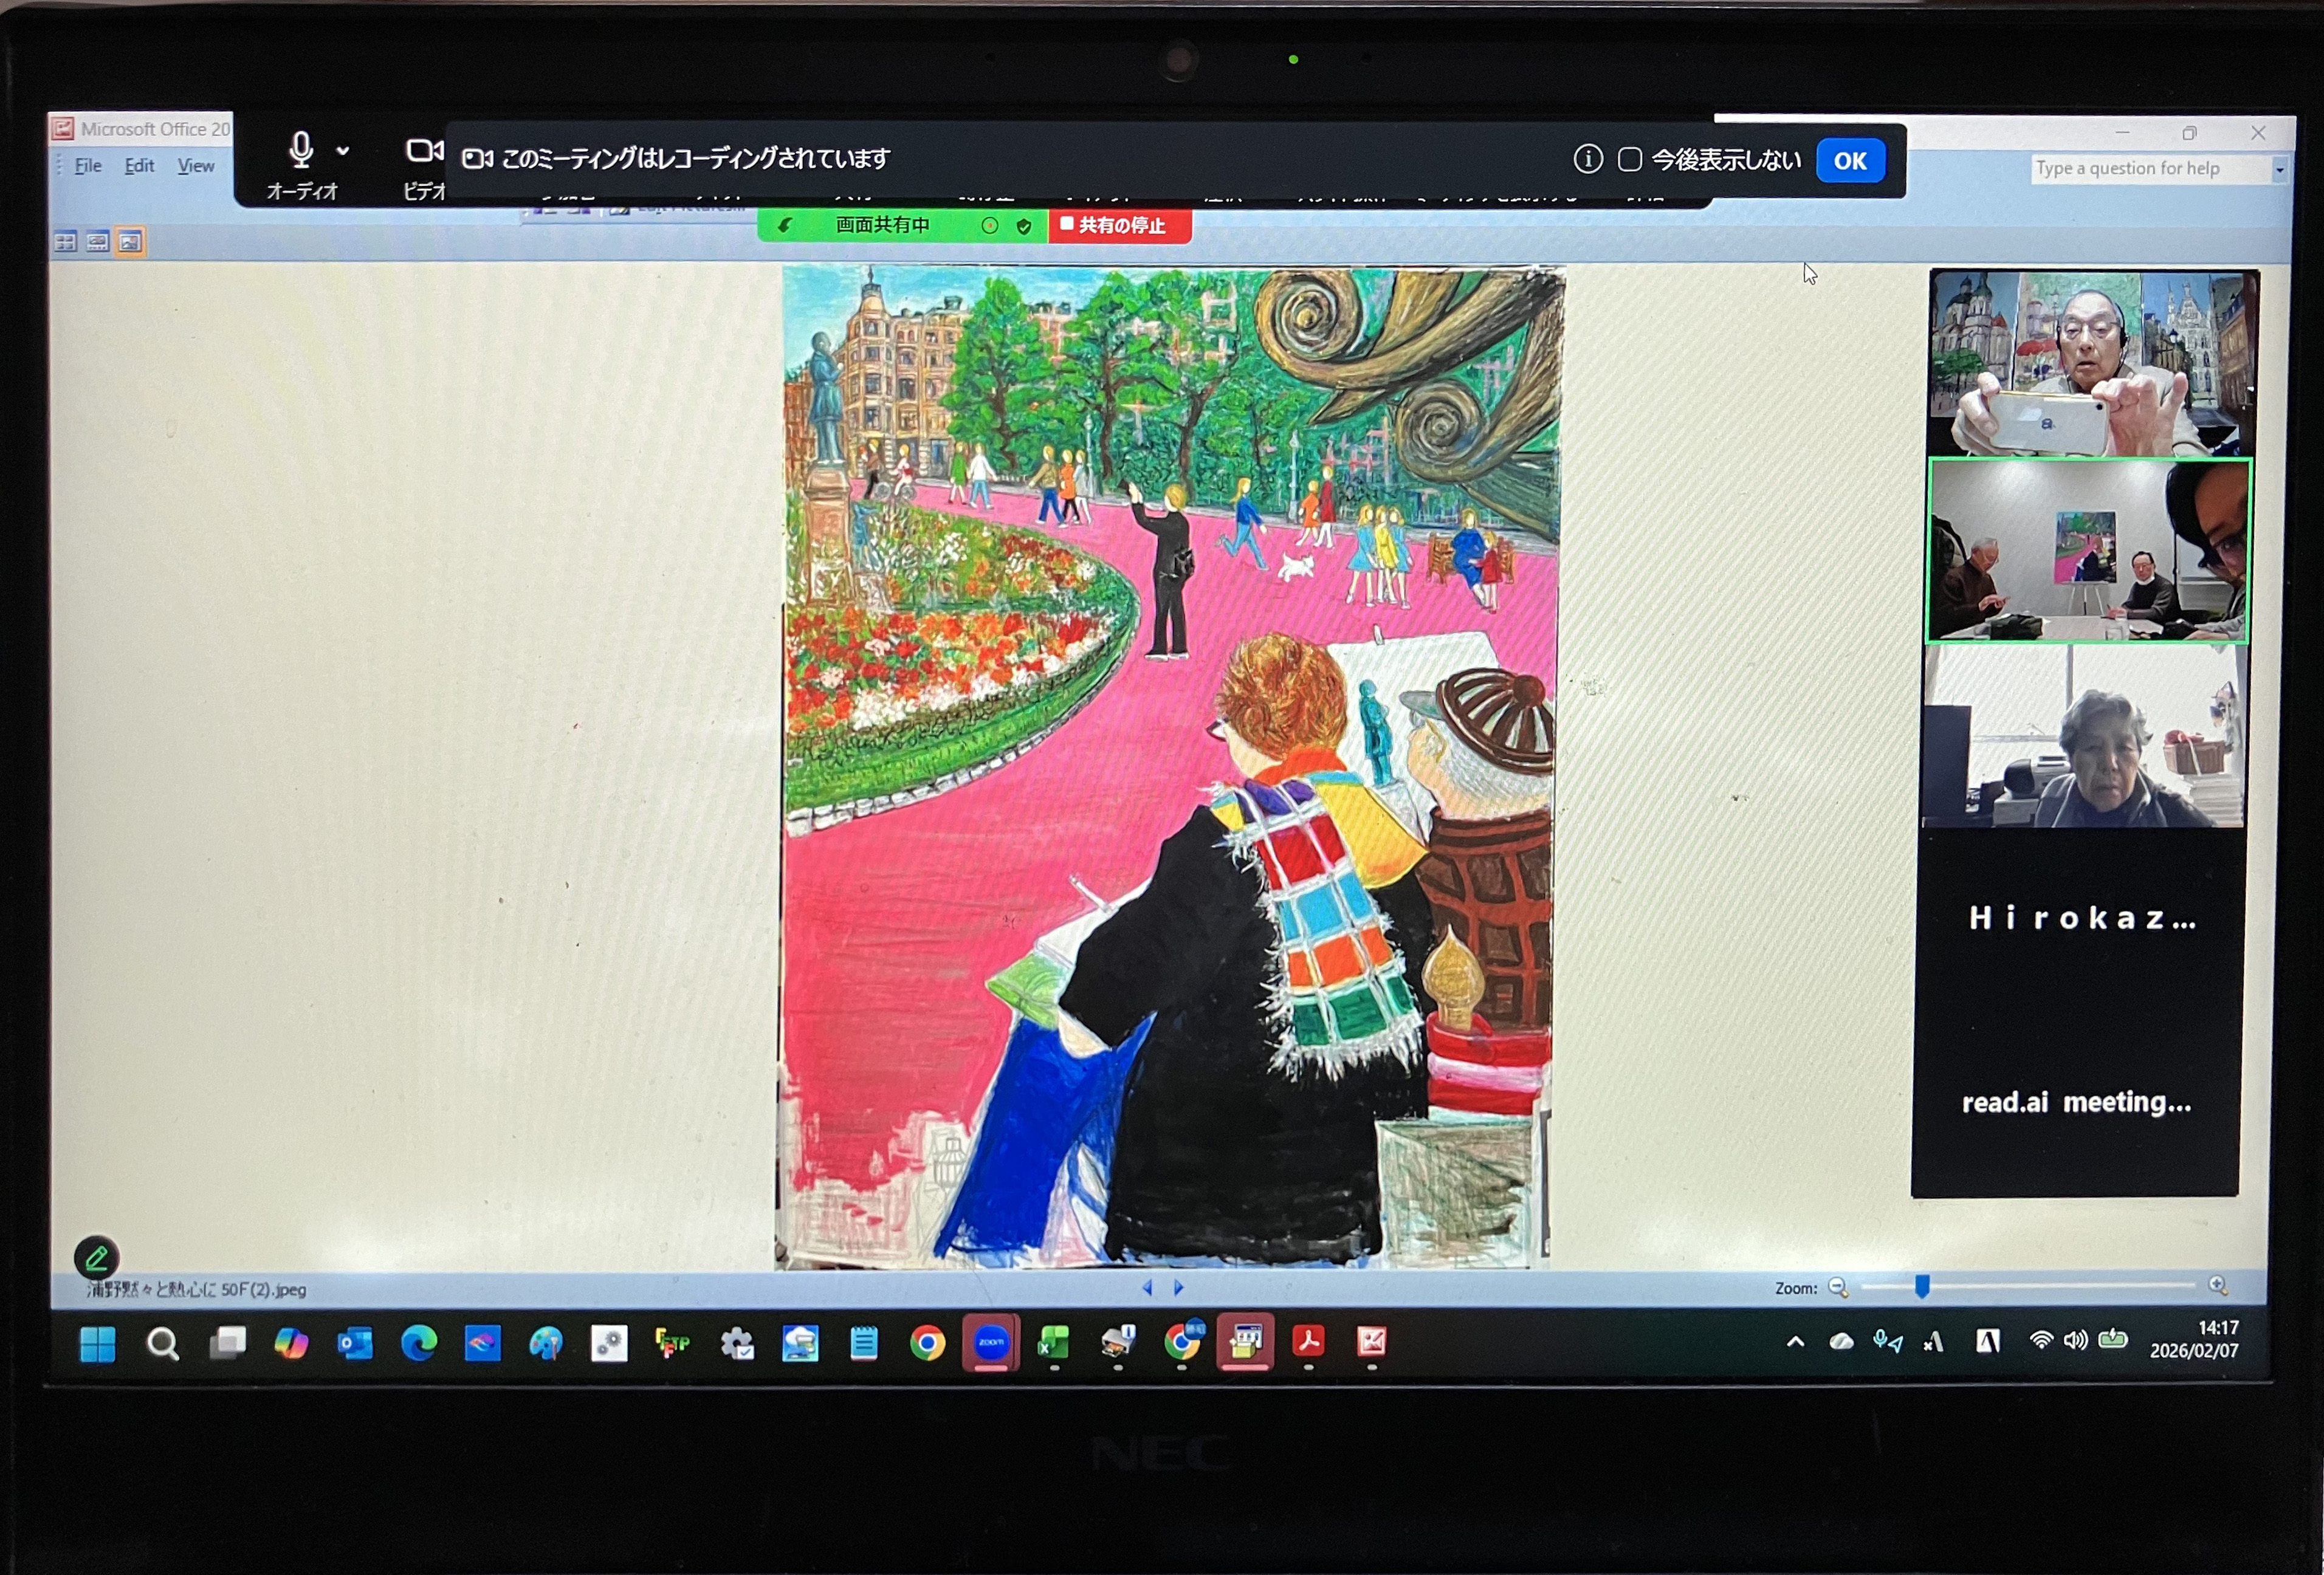Click the zoom-in magnifier icon
This screenshot has height=1575, width=2324.
(2217, 1285)
